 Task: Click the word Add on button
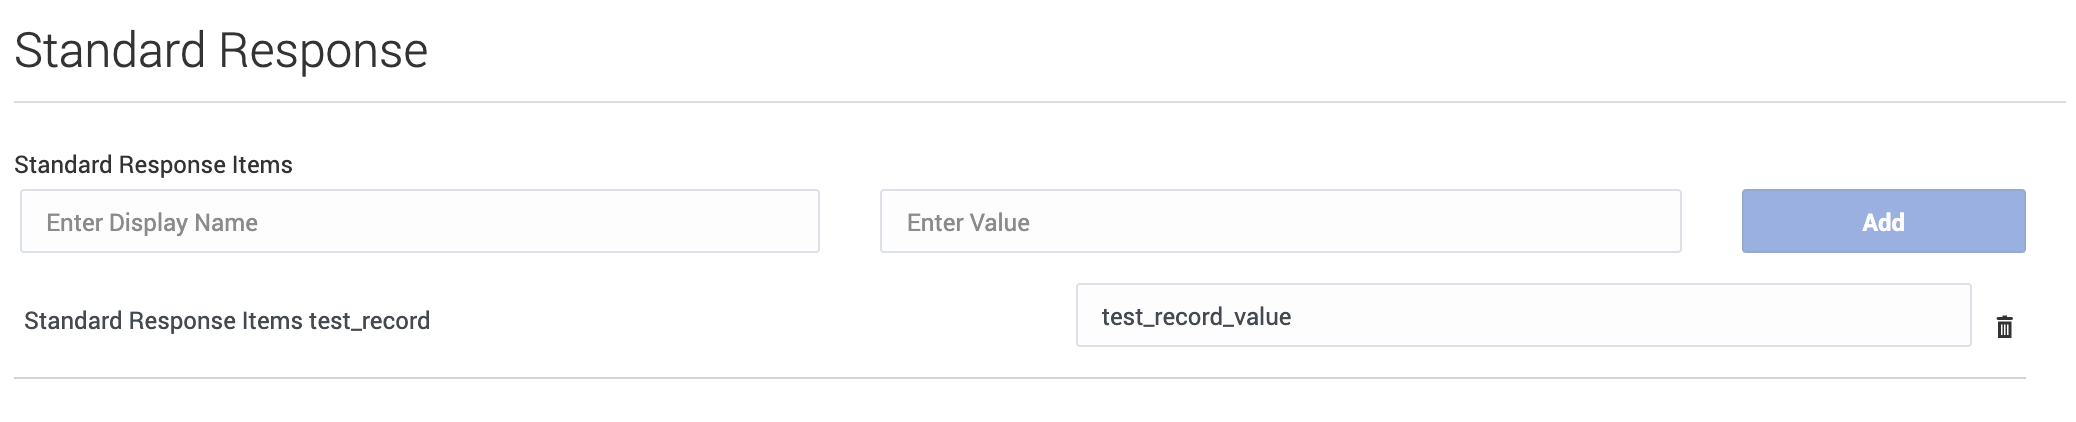1883,222
